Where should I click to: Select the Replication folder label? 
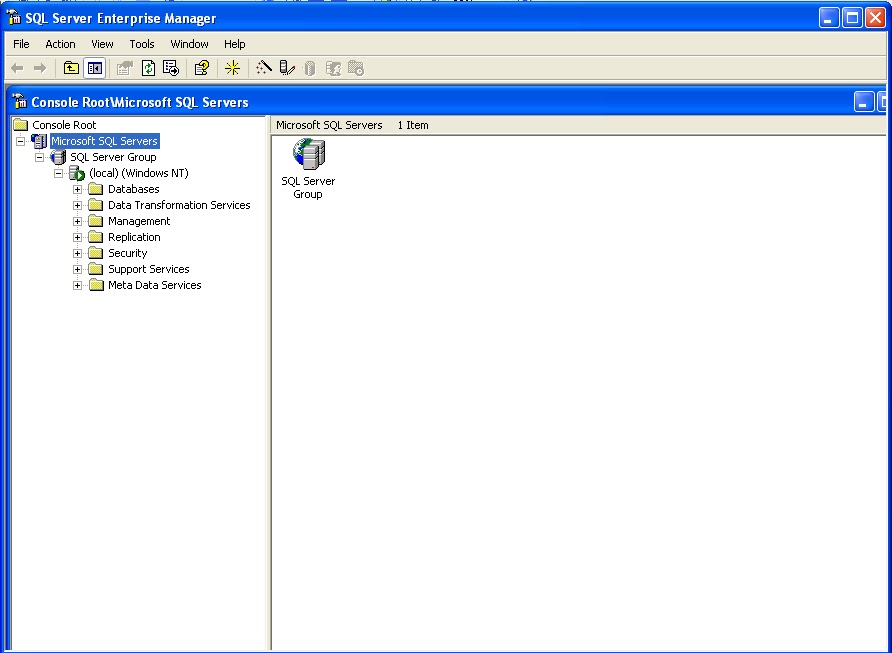click(134, 237)
